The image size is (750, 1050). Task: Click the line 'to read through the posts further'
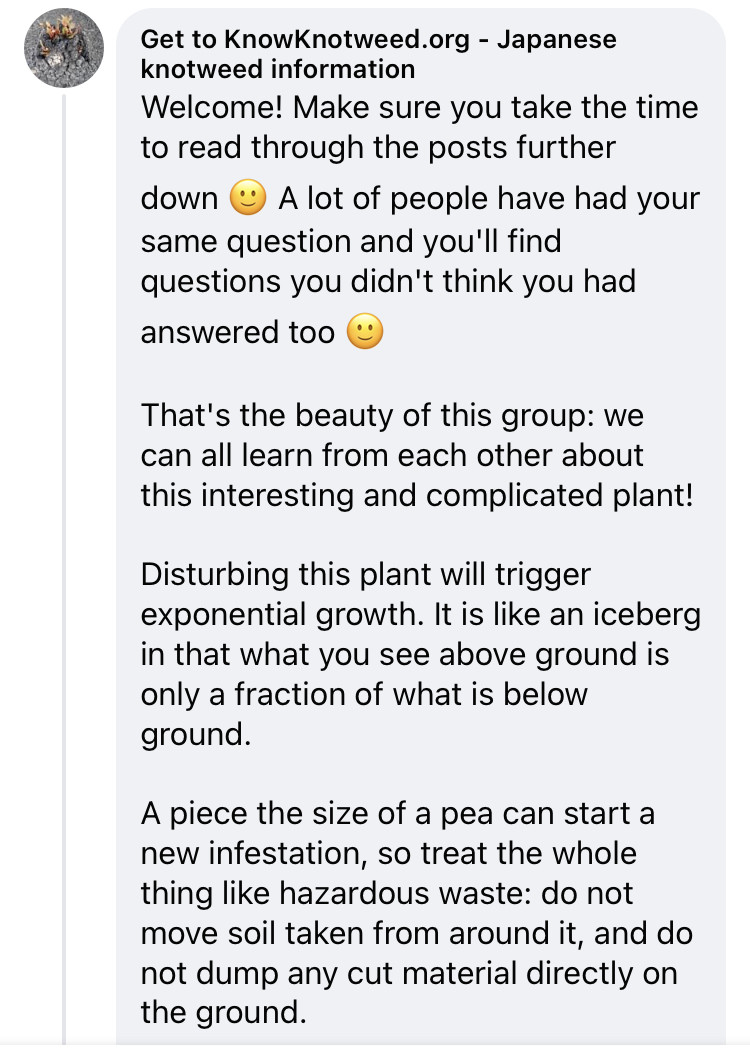click(378, 148)
